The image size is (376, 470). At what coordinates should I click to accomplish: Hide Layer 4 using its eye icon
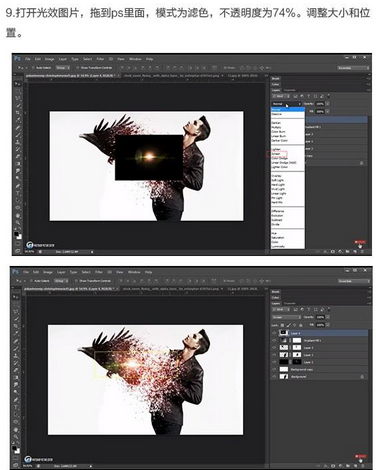[x=274, y=333]
